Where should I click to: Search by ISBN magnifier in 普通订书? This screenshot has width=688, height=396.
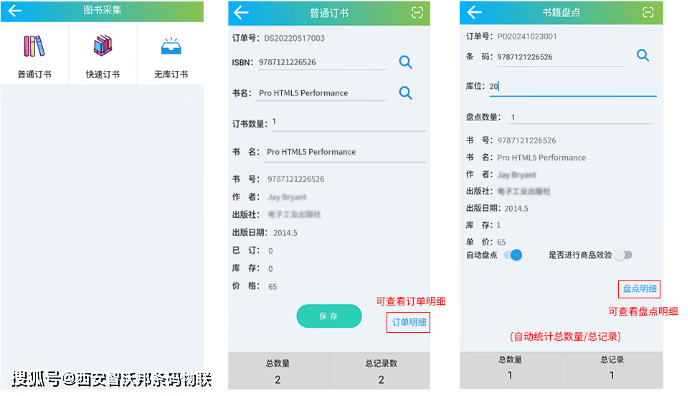click(405, 62)
